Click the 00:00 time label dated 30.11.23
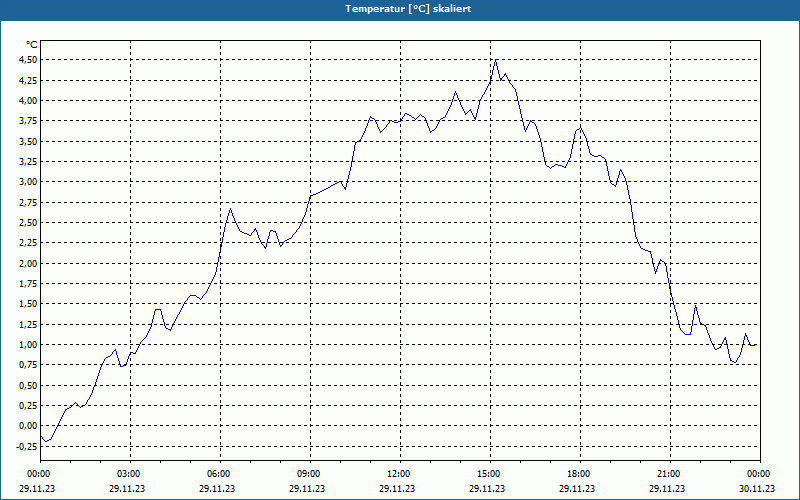This screenshot has width=800, height=500. click(758, 474)
